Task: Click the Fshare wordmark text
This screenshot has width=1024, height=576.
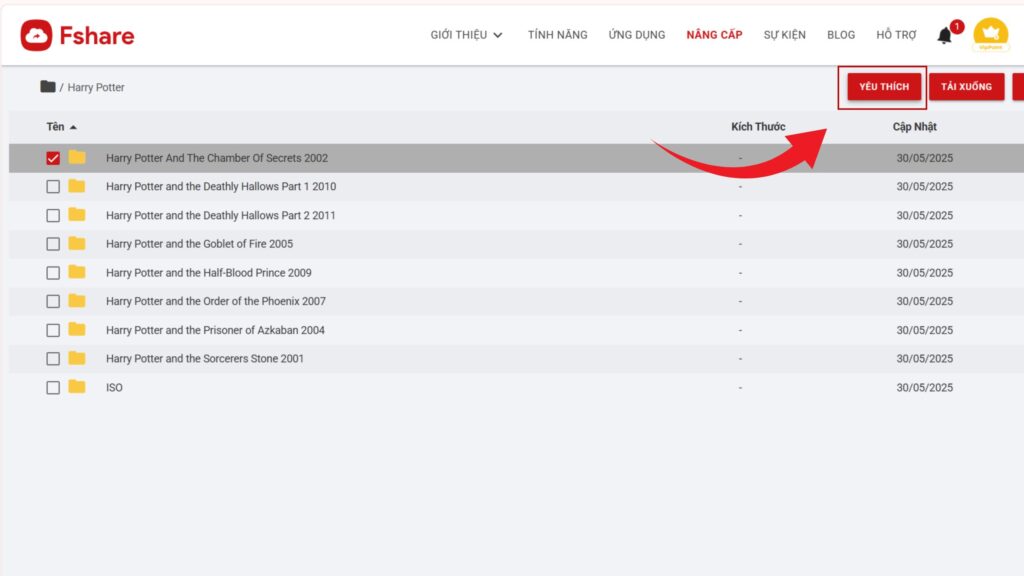Action: tap(97, 35)
